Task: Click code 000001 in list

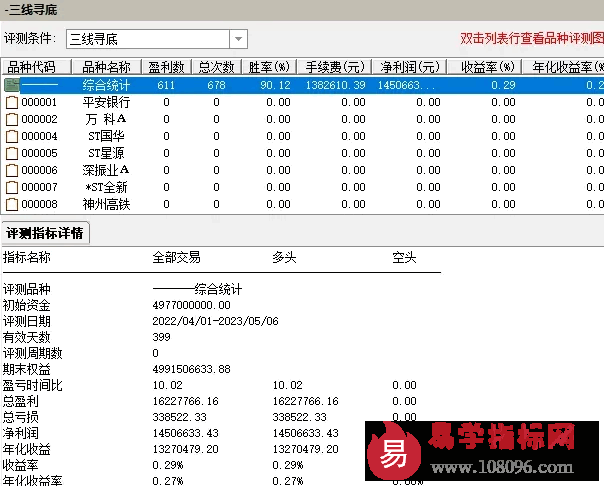Action: click(x=39, y=102)
